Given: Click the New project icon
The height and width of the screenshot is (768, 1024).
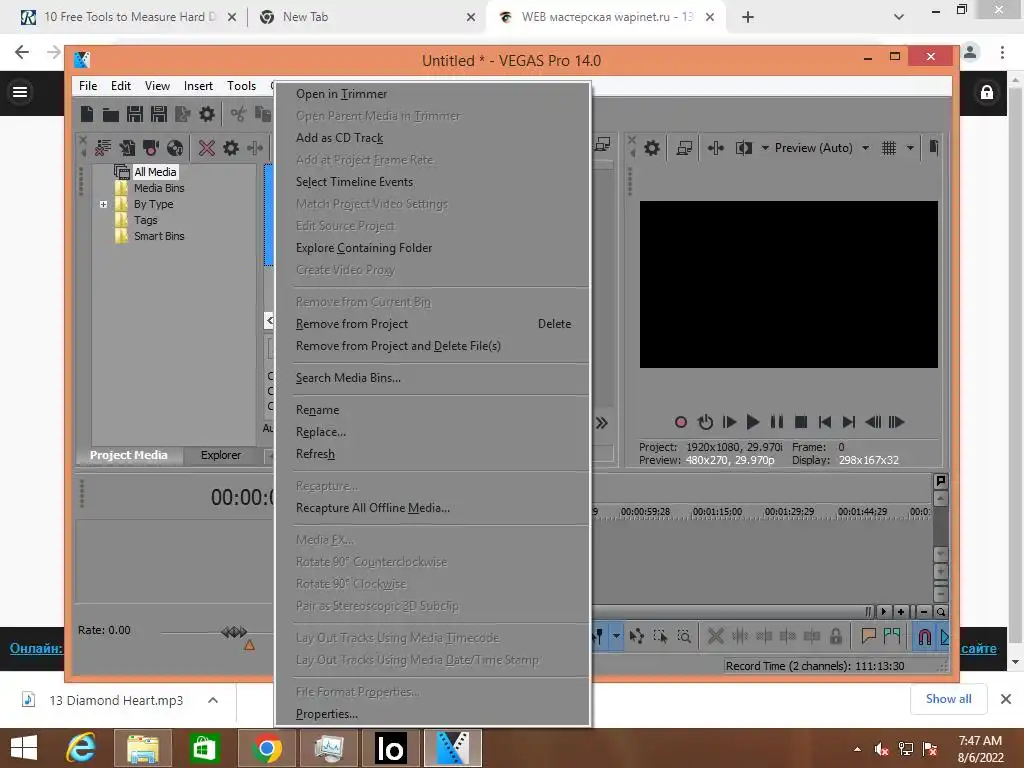Looking at the screenshot, I should [x=87, y=114].
